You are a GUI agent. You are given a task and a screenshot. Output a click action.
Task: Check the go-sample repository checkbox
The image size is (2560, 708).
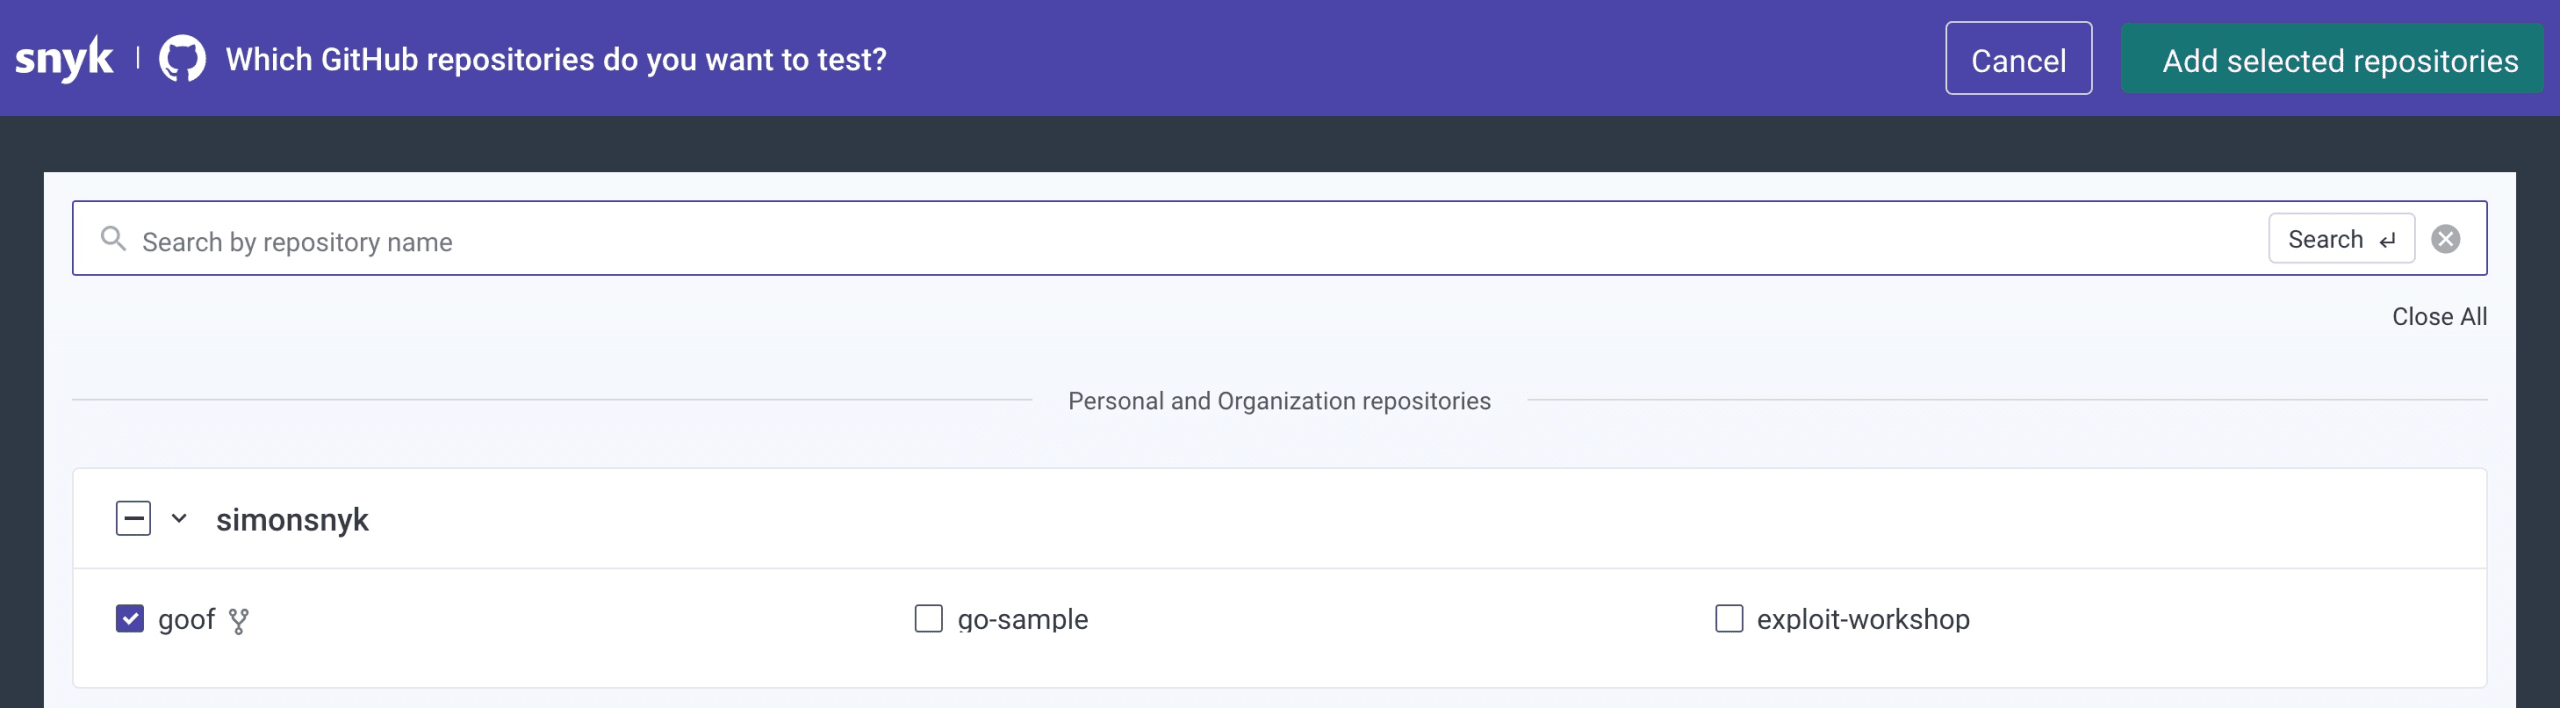929,618
